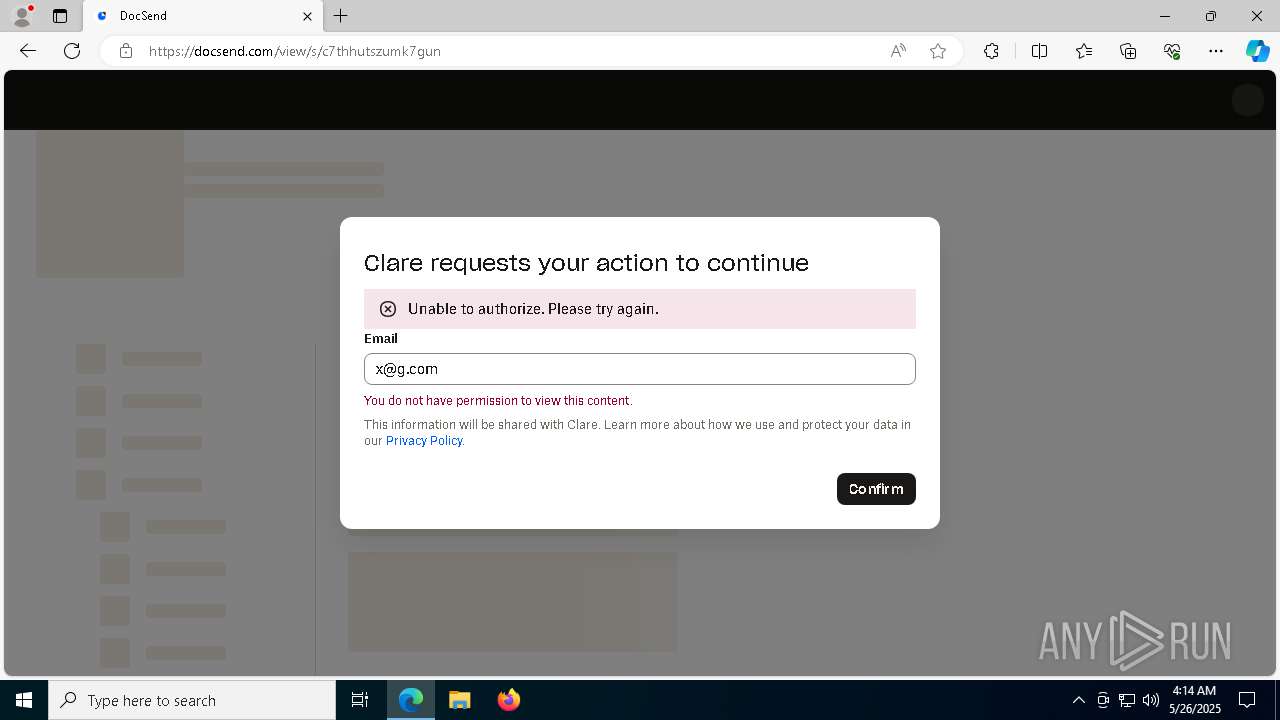This screenshot has height=720, width=1280.
Task: Open the Copilot sidebar icon
Action: click(1257, 51)
